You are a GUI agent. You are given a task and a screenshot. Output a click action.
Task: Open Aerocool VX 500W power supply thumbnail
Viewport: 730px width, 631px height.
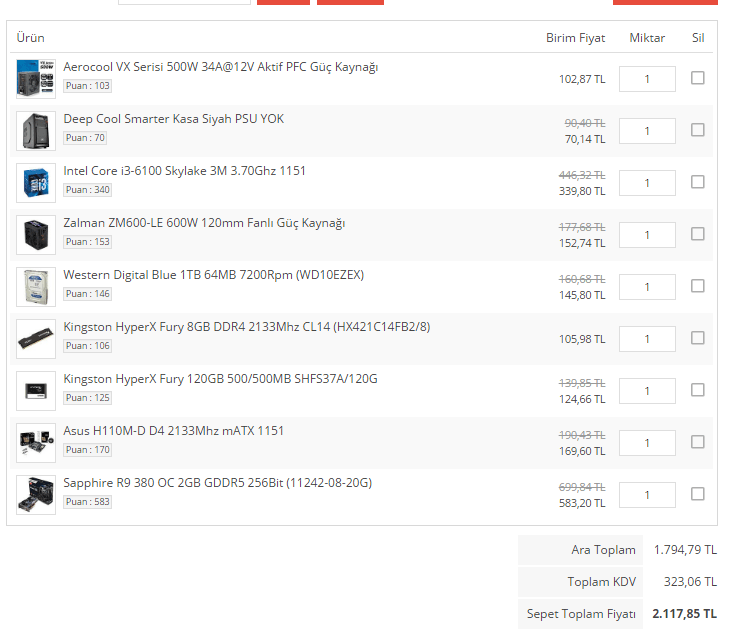36,79
